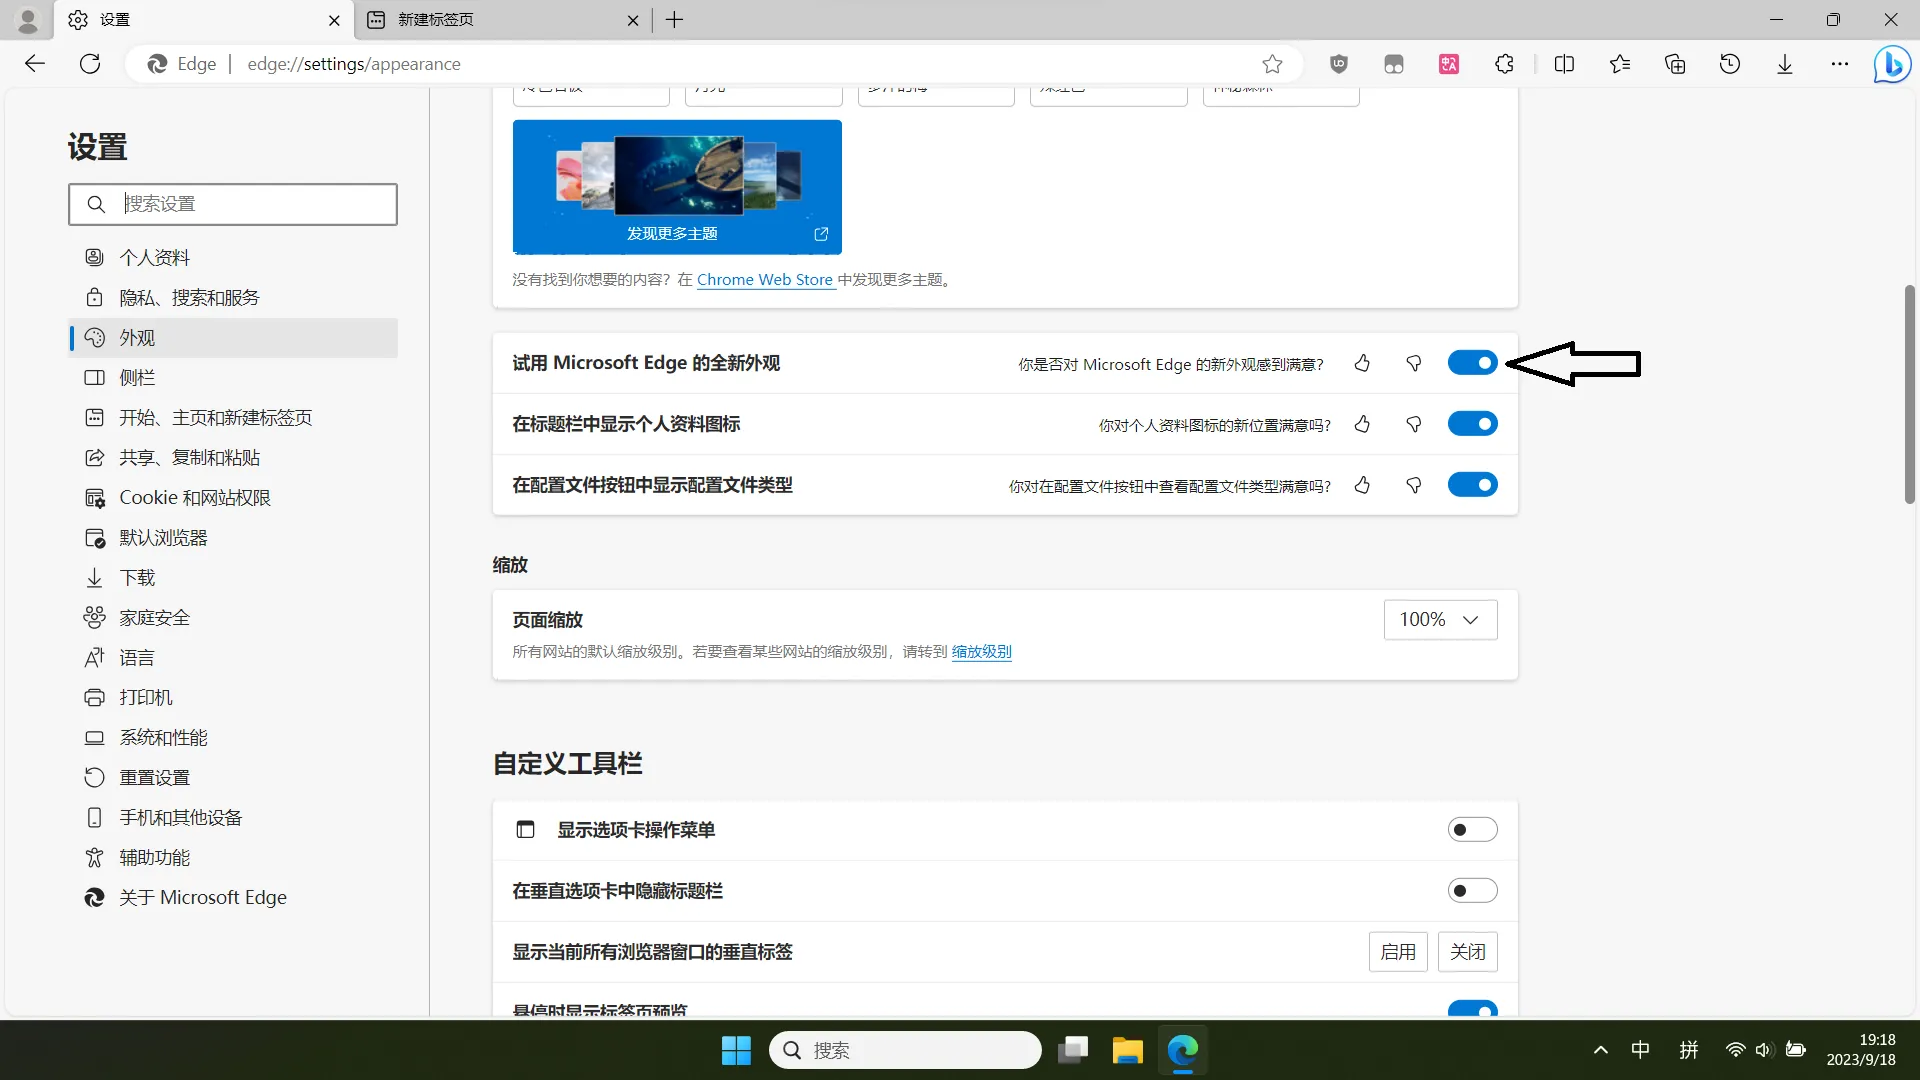Click Chrome Web Store link

tap(765, 280)
